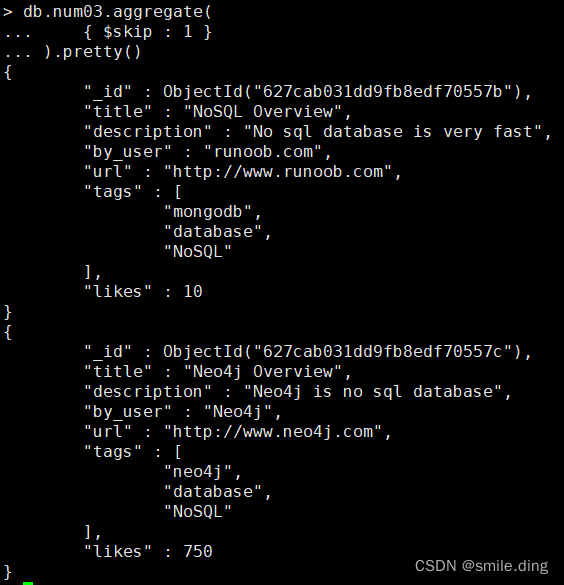Viewport: 564px width, 585px height.
Task: Click the "NoSQL Overview" title value
Action: click(263, 112)
